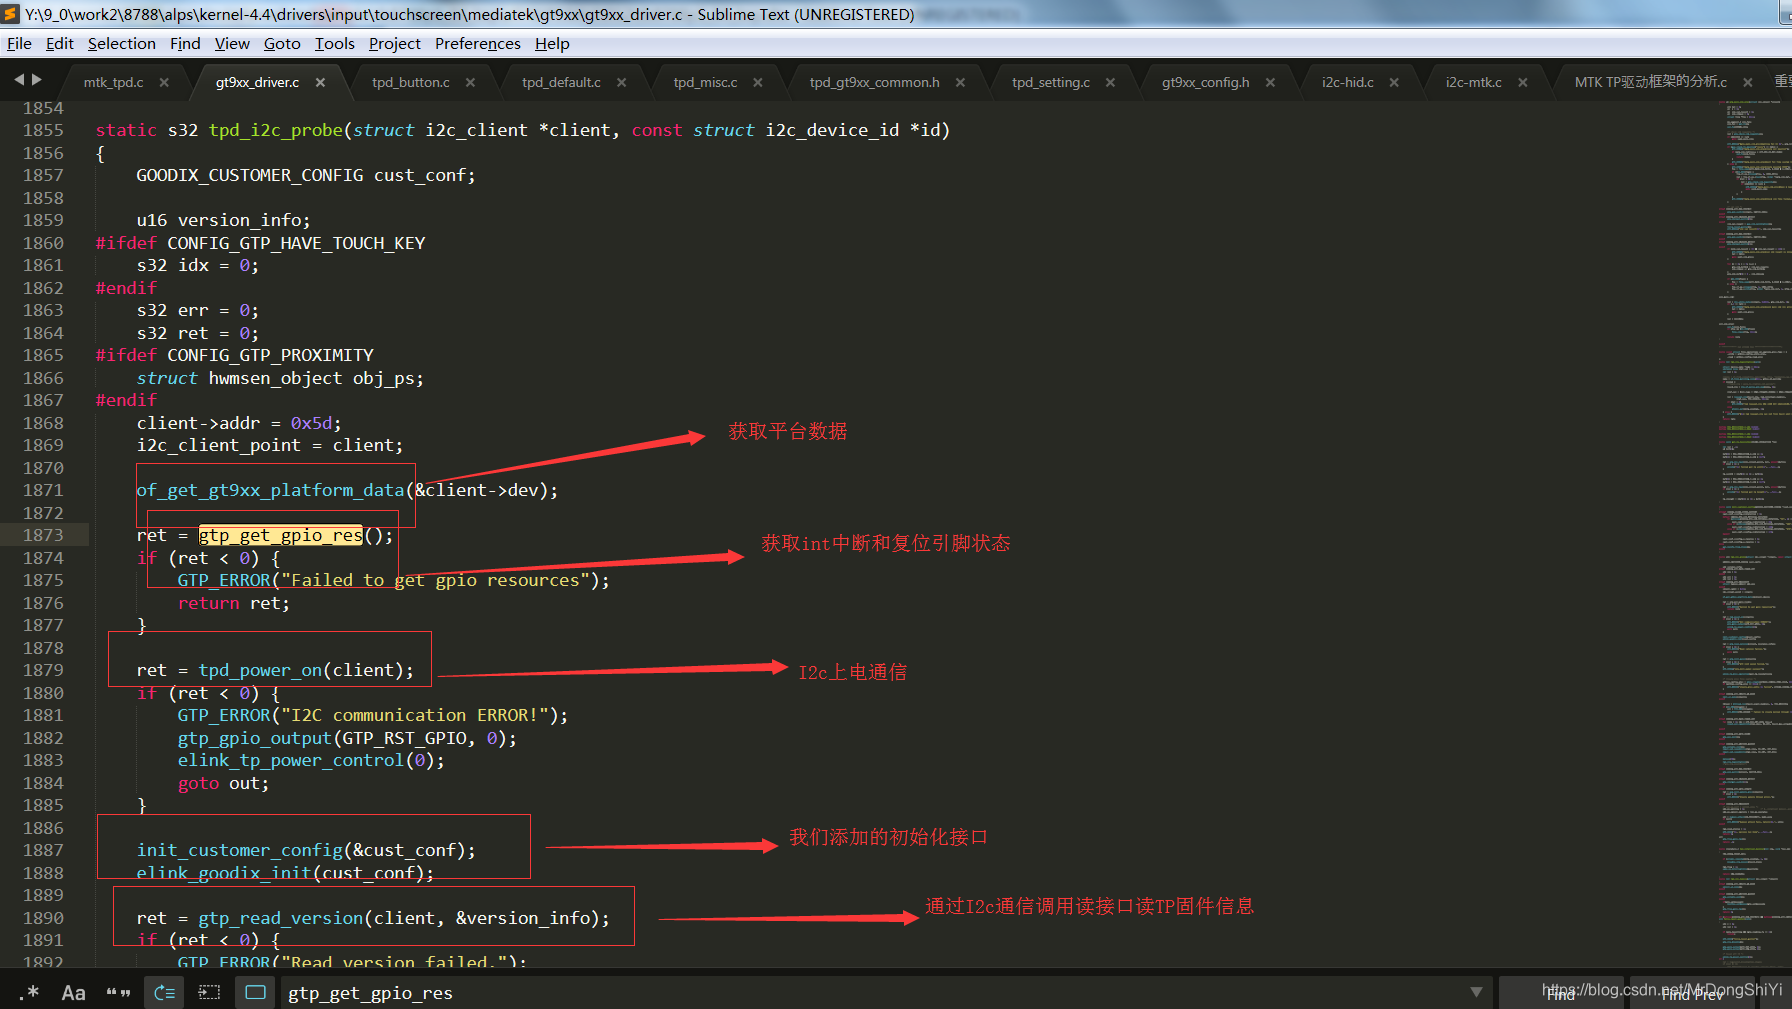
Task: Click line number 1855 in gutter
Action: tap(43, 130)
